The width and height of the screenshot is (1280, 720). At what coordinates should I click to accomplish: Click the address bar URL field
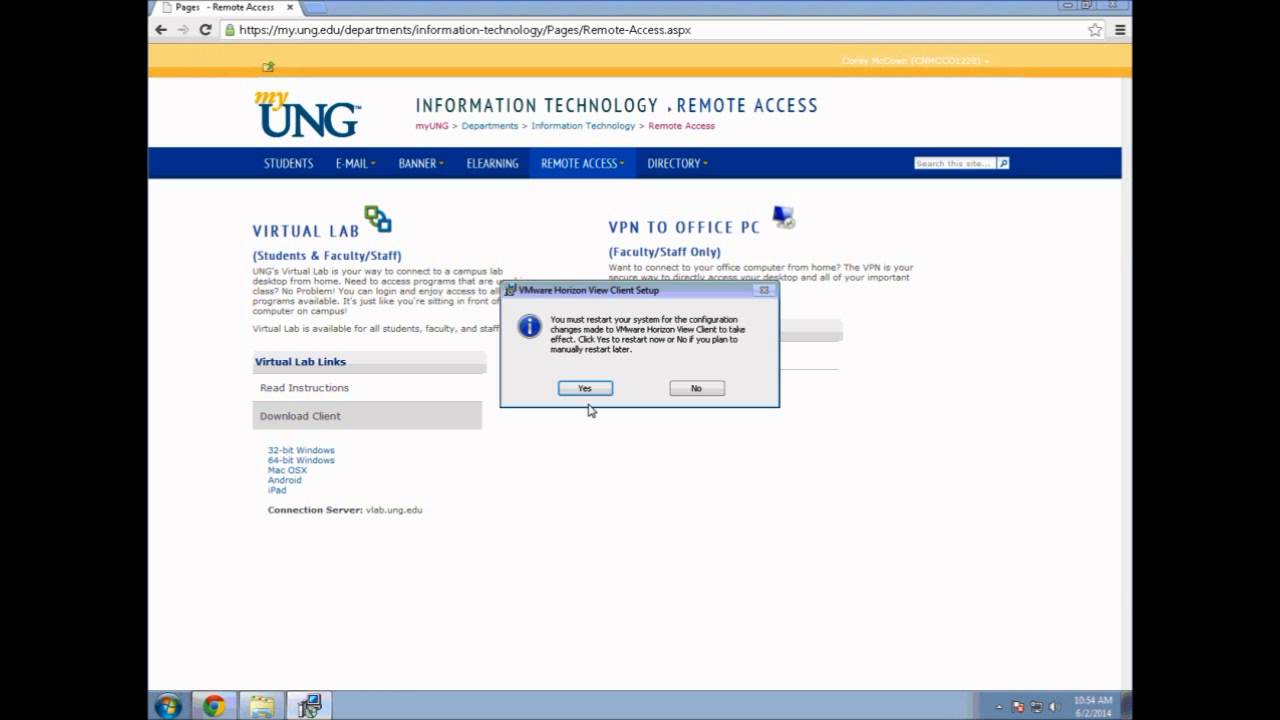tap(660, 30)
